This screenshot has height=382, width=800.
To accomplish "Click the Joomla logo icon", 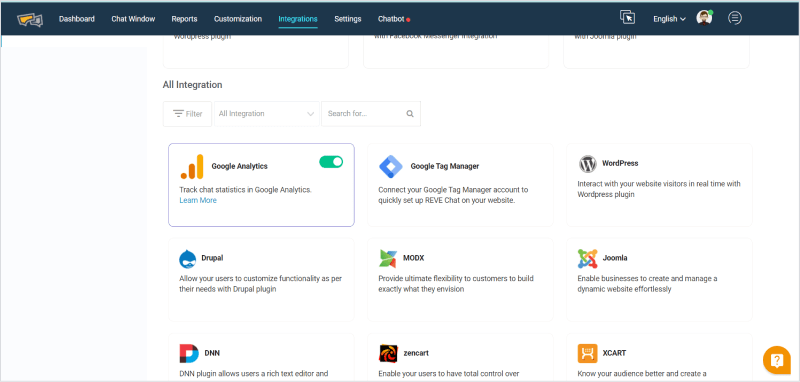I will (x=587, y=259).
